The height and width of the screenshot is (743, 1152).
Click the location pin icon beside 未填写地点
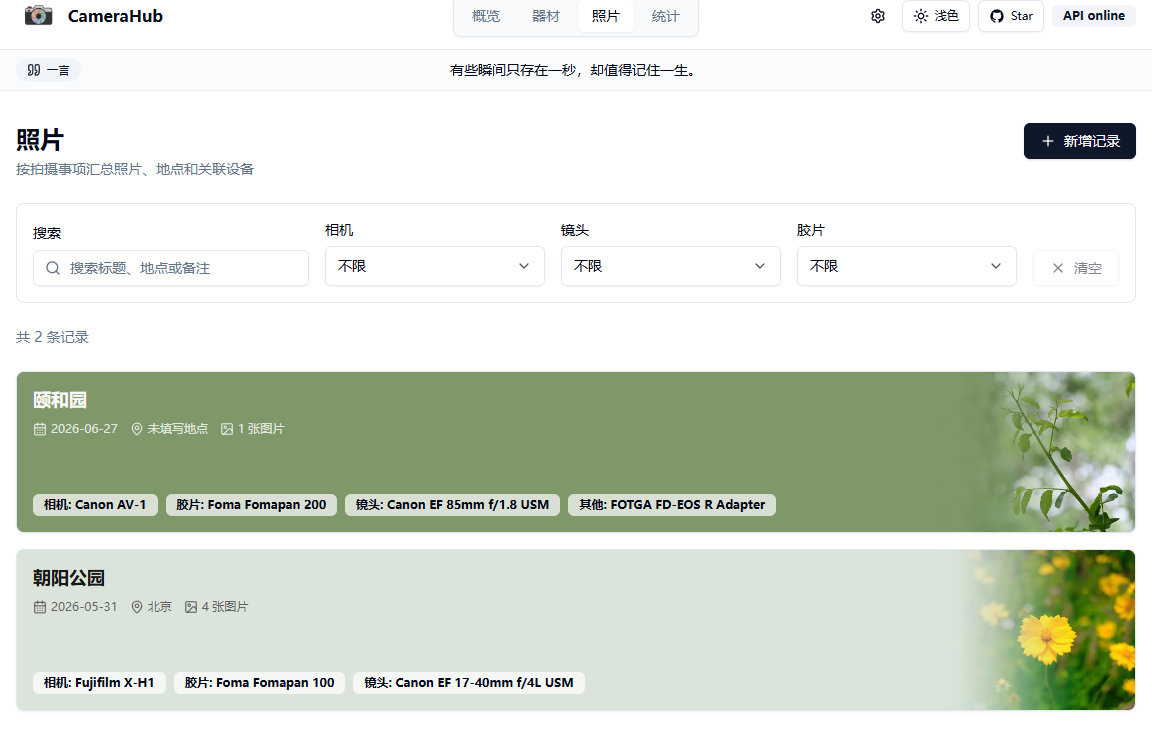click(137, 429)
